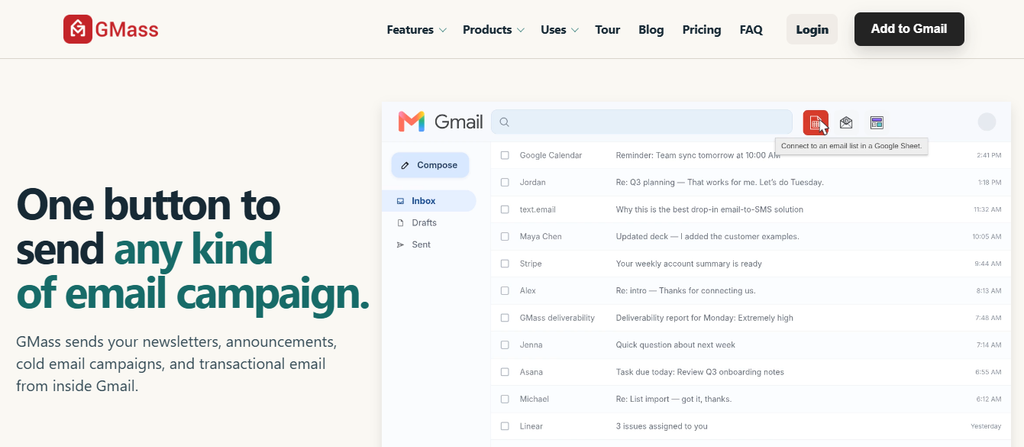Click the Gmail M logo

(411, 122)
